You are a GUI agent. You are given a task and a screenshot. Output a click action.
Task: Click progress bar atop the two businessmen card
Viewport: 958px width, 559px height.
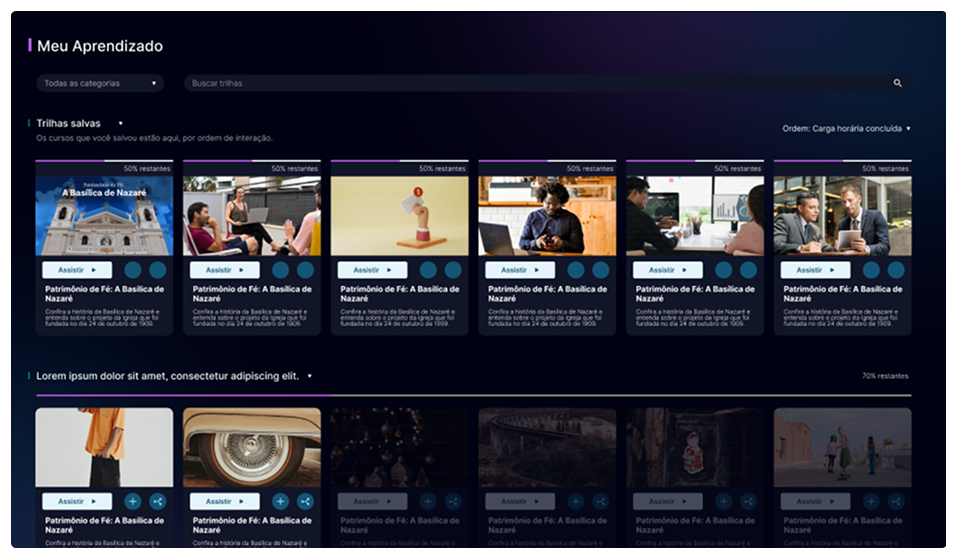click(843, 161)
